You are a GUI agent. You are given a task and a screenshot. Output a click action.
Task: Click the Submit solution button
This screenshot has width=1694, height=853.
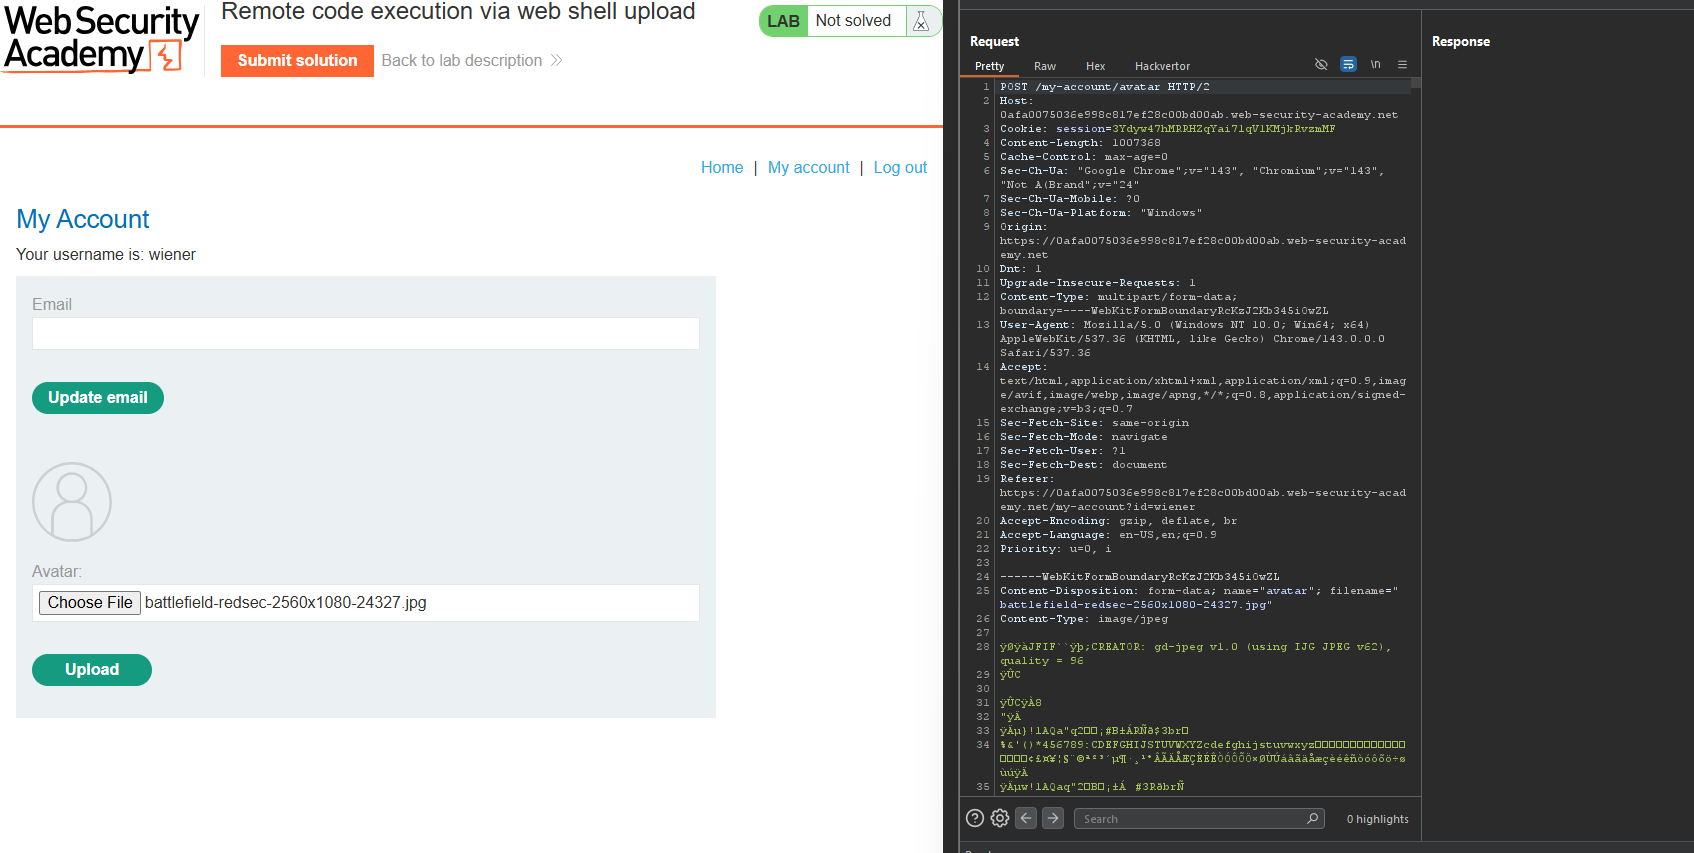(x=297, y=61)
